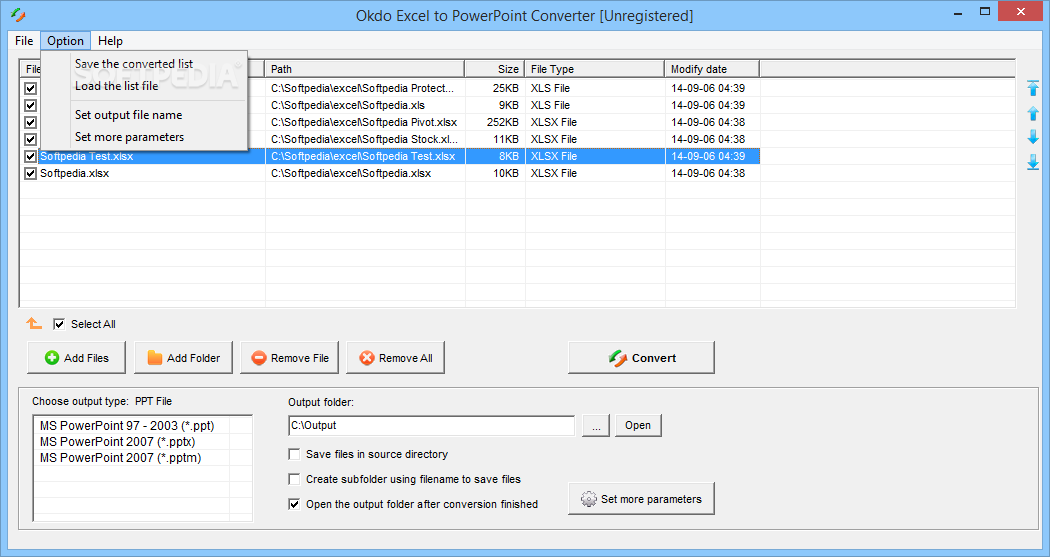Enable Save files in source directory
The image size is (1050, 557).
tap(294, 455)
